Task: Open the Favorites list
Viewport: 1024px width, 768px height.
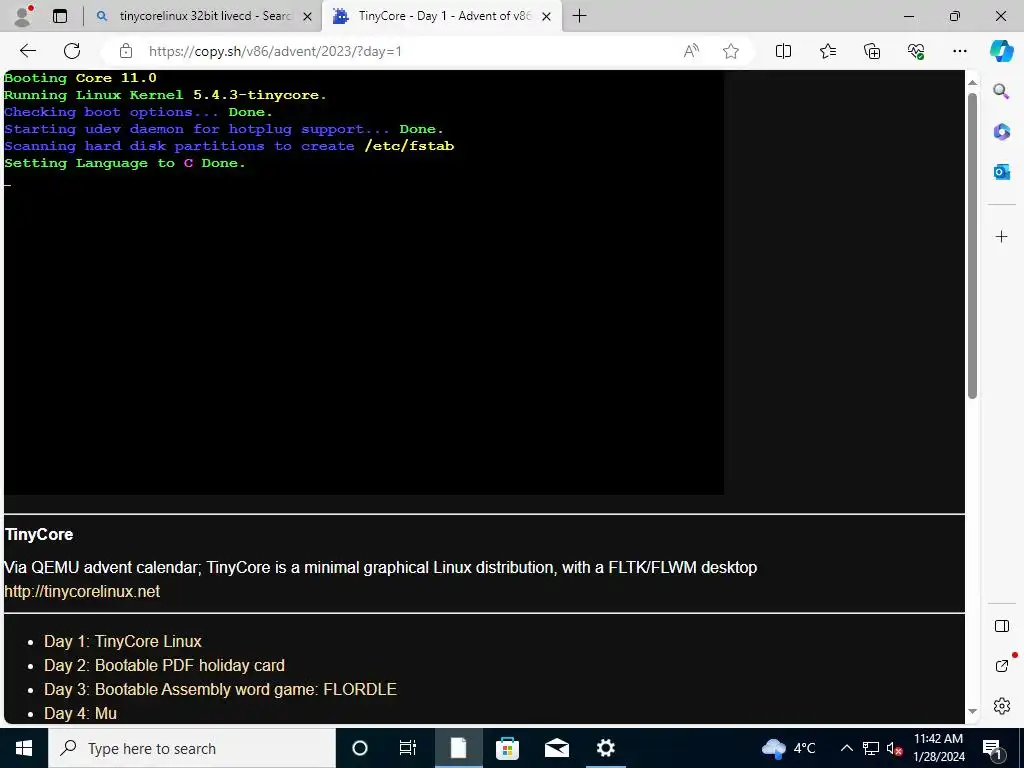Action: click(827, 51)
